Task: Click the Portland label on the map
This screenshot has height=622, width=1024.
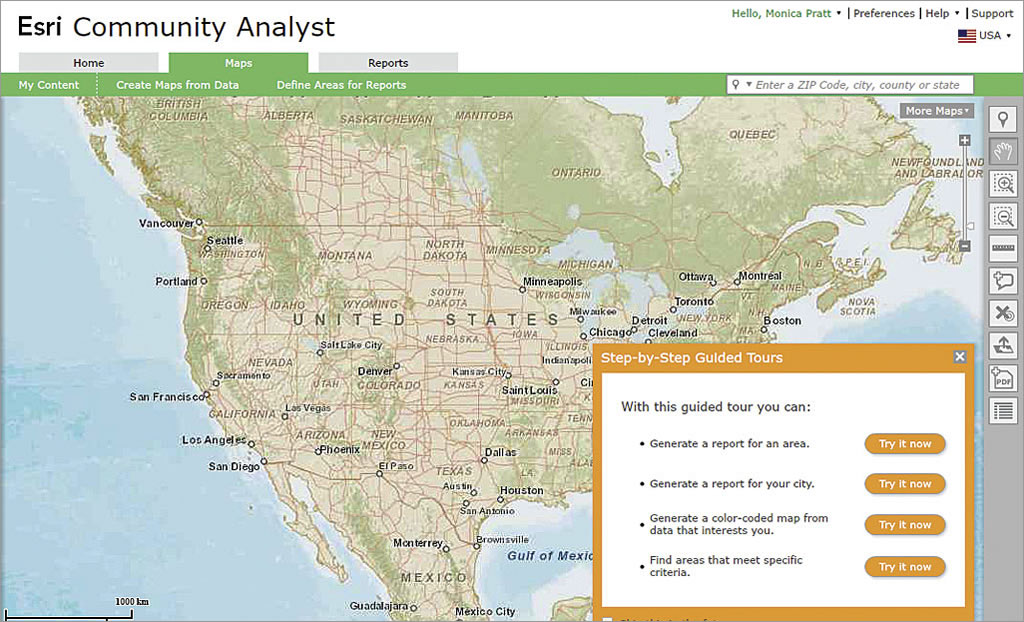Action: 176,282
